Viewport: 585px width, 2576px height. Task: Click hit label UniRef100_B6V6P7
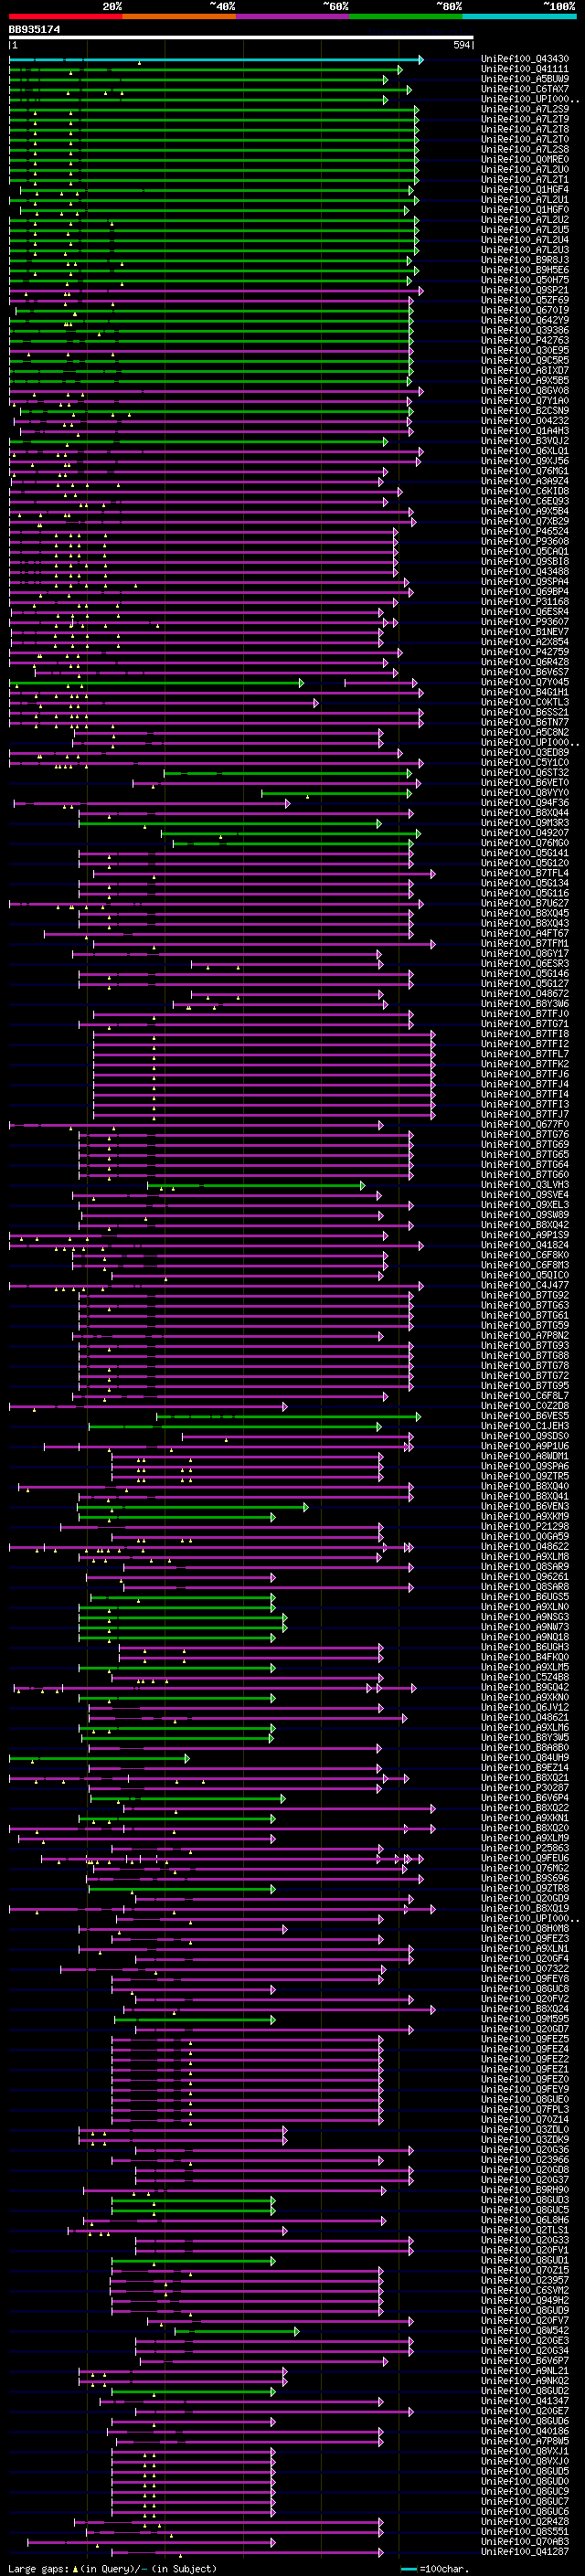(x=525, y=2361)
